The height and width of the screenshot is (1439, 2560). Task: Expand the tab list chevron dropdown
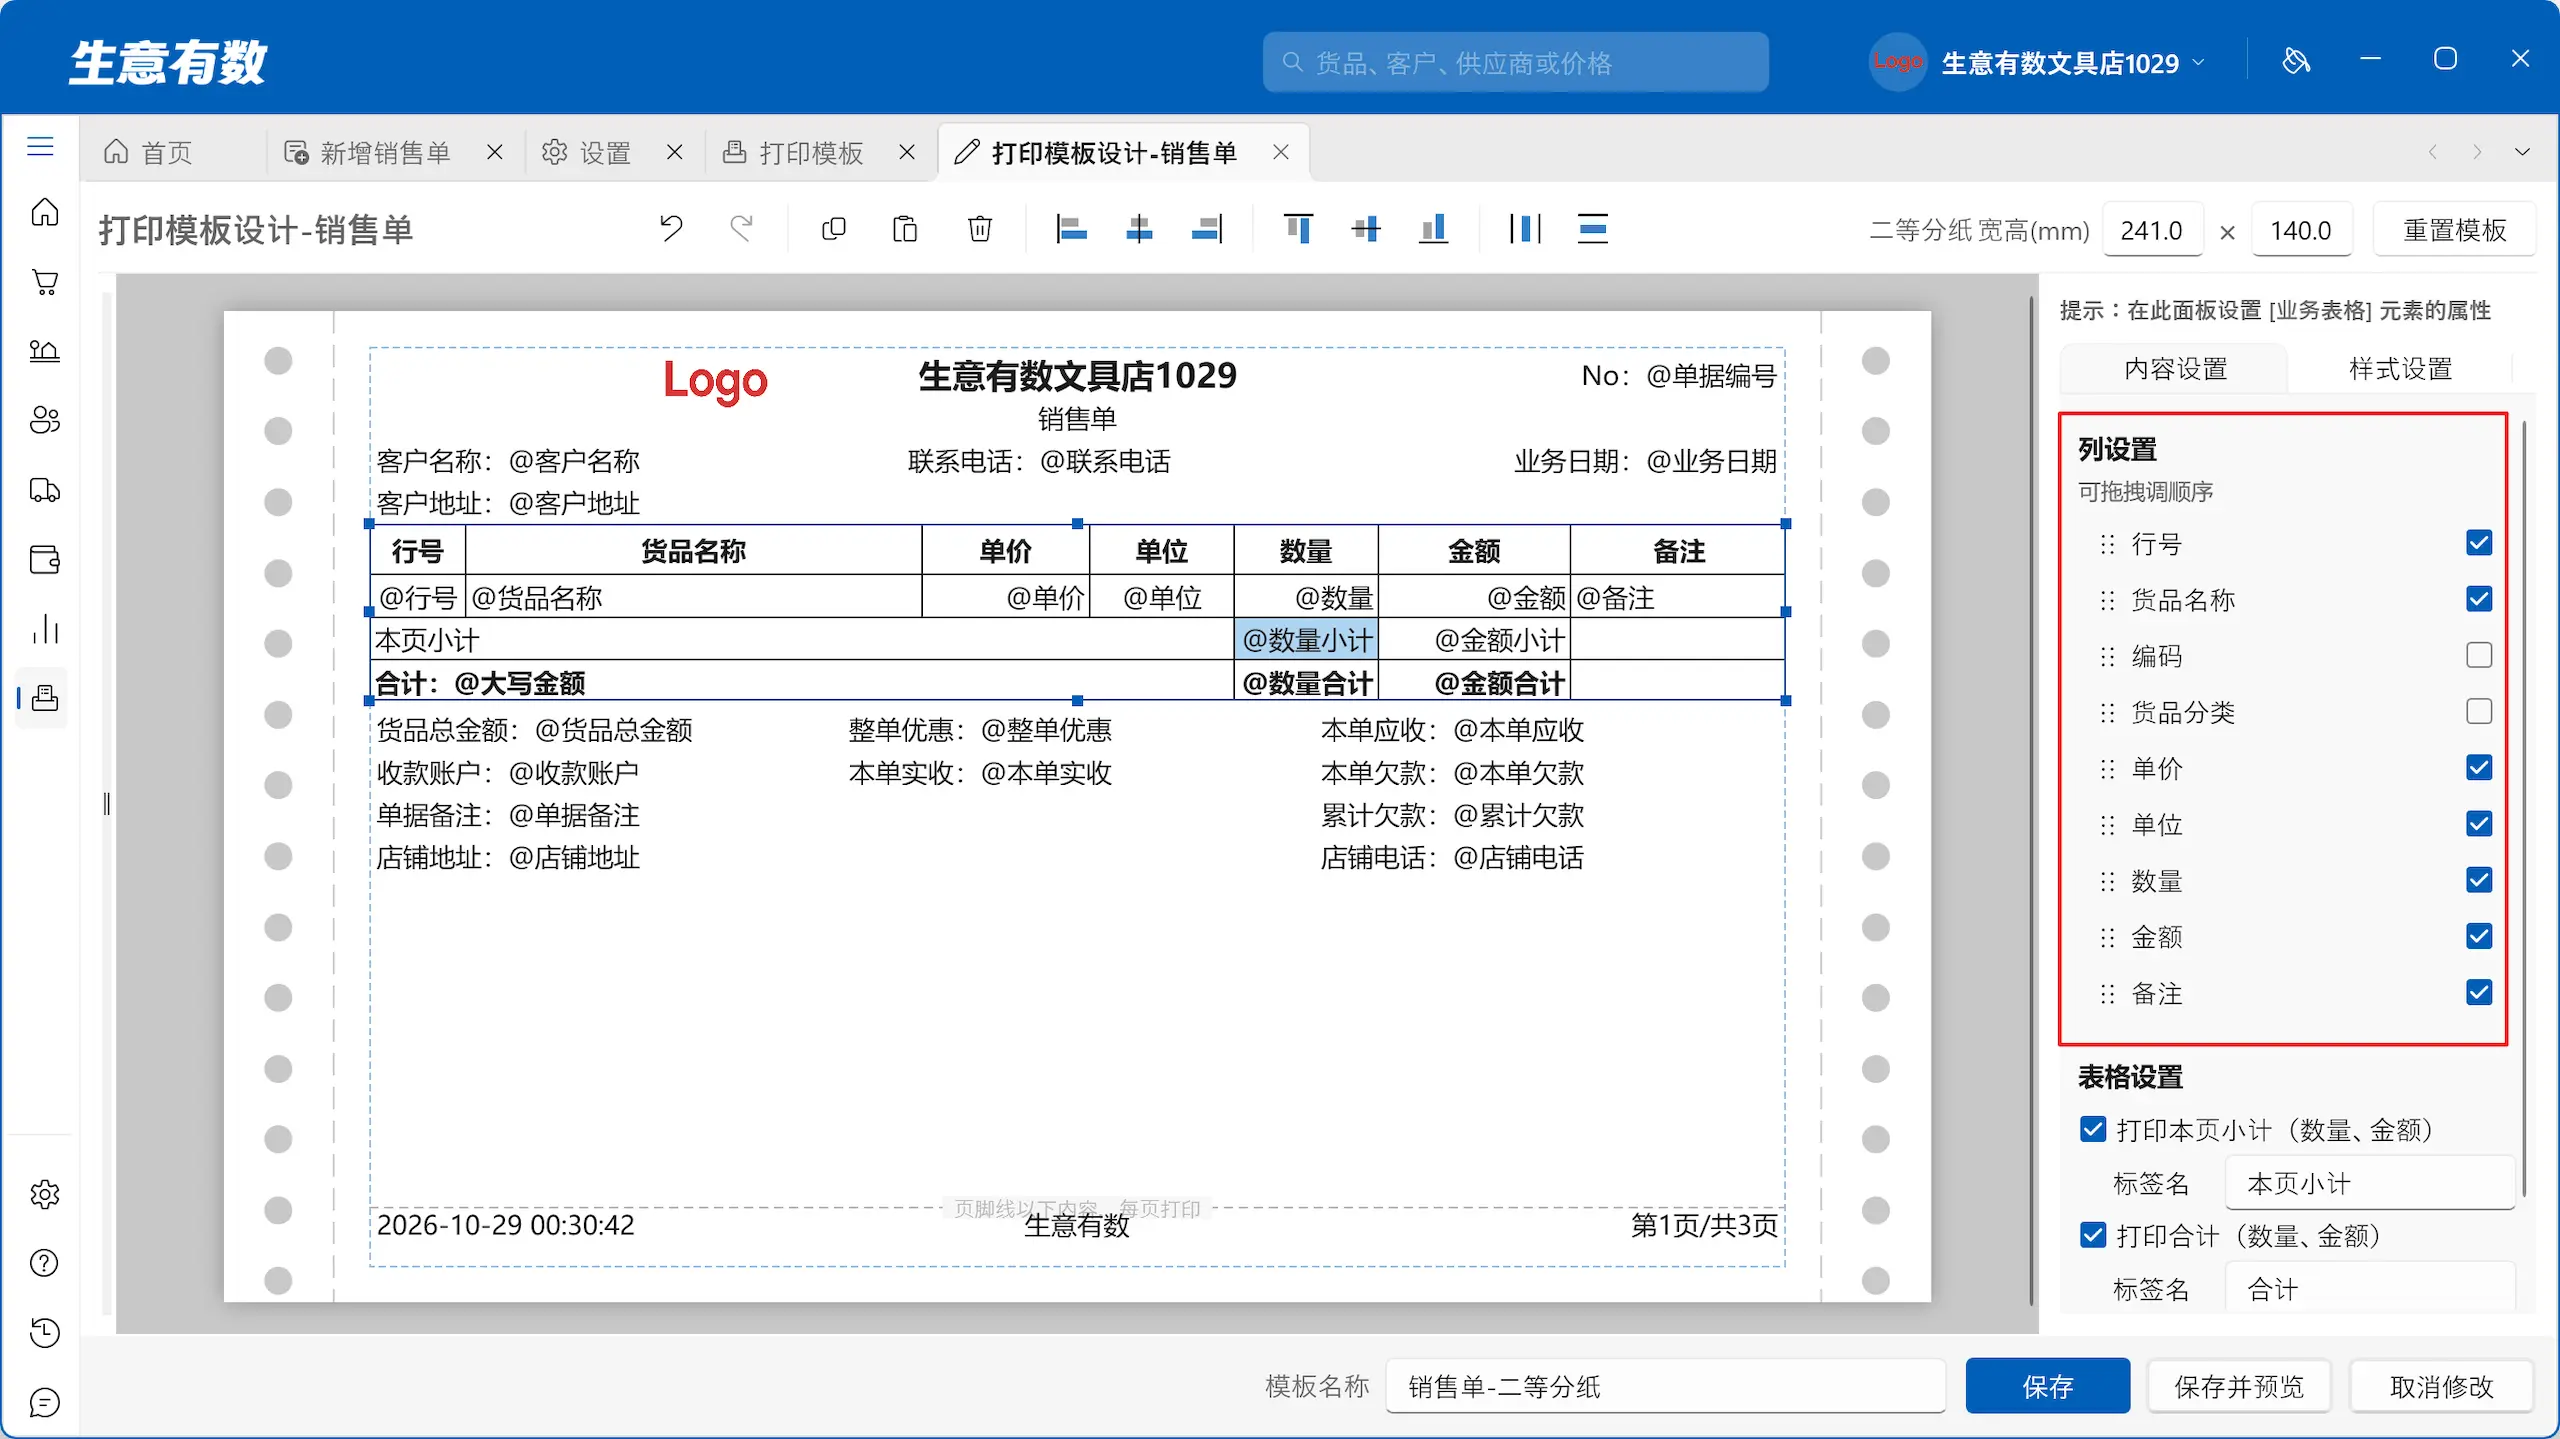coord(2522,152)
